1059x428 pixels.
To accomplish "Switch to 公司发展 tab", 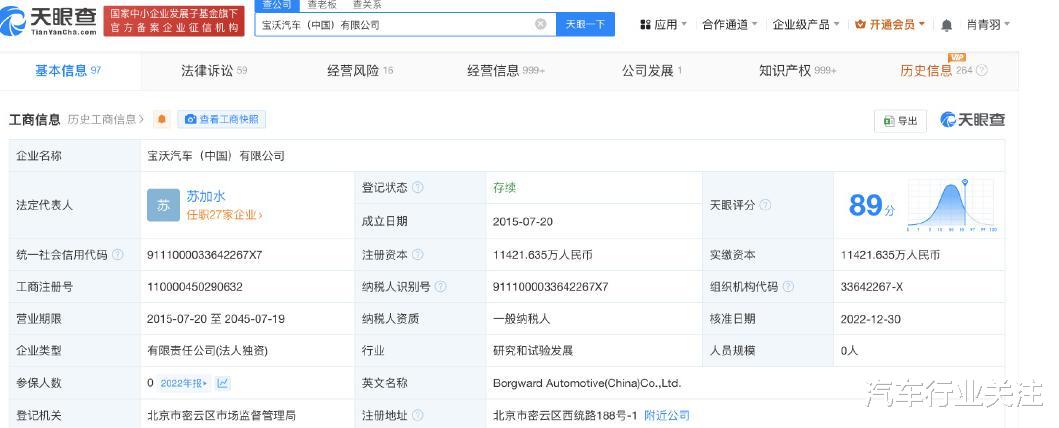I will click(x=652, y=70).
